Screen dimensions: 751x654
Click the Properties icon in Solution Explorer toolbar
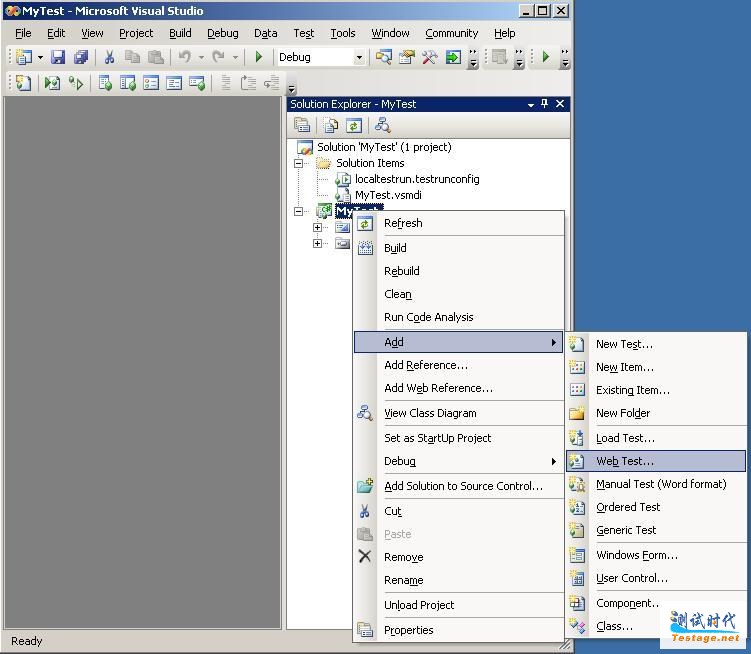pyautogui.click(x=302, y=125)
